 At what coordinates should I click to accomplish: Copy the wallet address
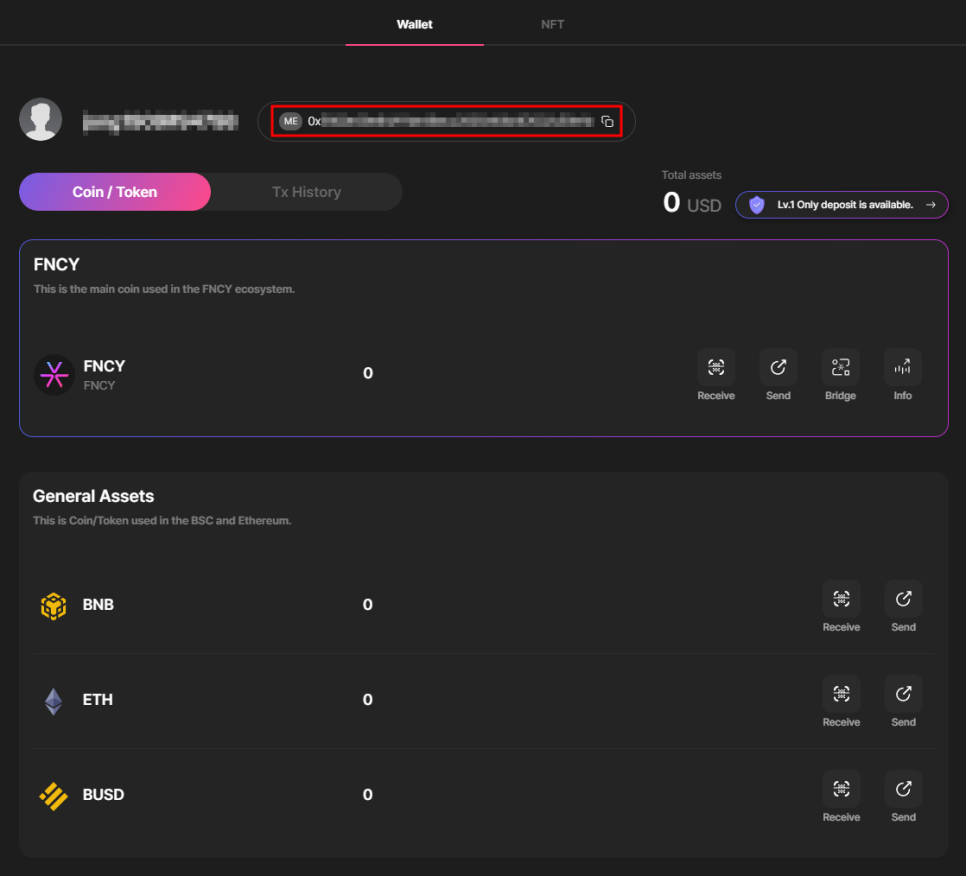(x=607, y=121)
